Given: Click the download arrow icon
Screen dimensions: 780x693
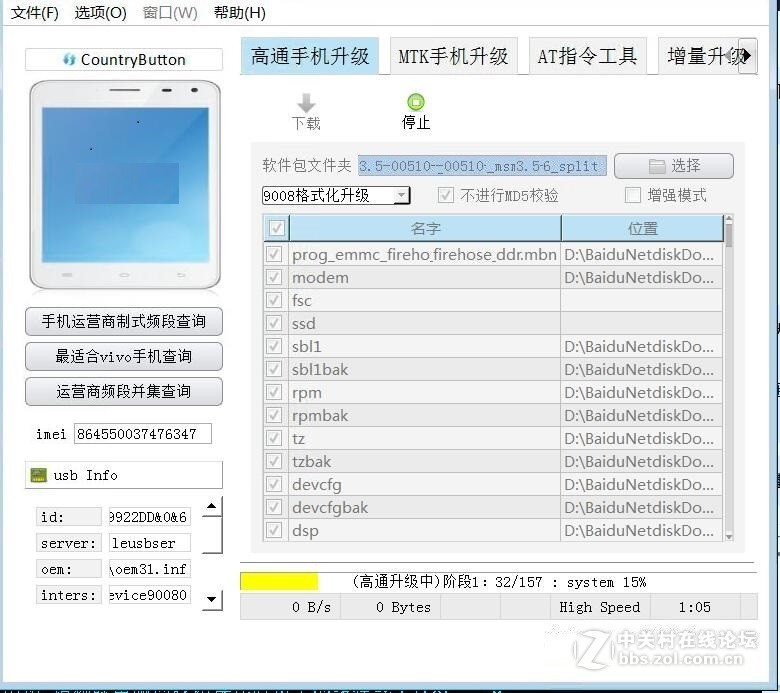Looking at the screenshot, I should click(x=306, y=103).
